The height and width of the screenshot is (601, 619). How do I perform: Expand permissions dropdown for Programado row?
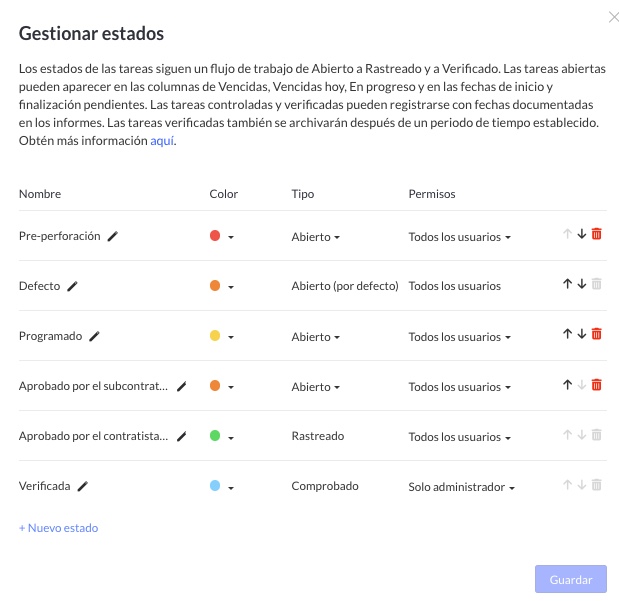tap(460, 337)
